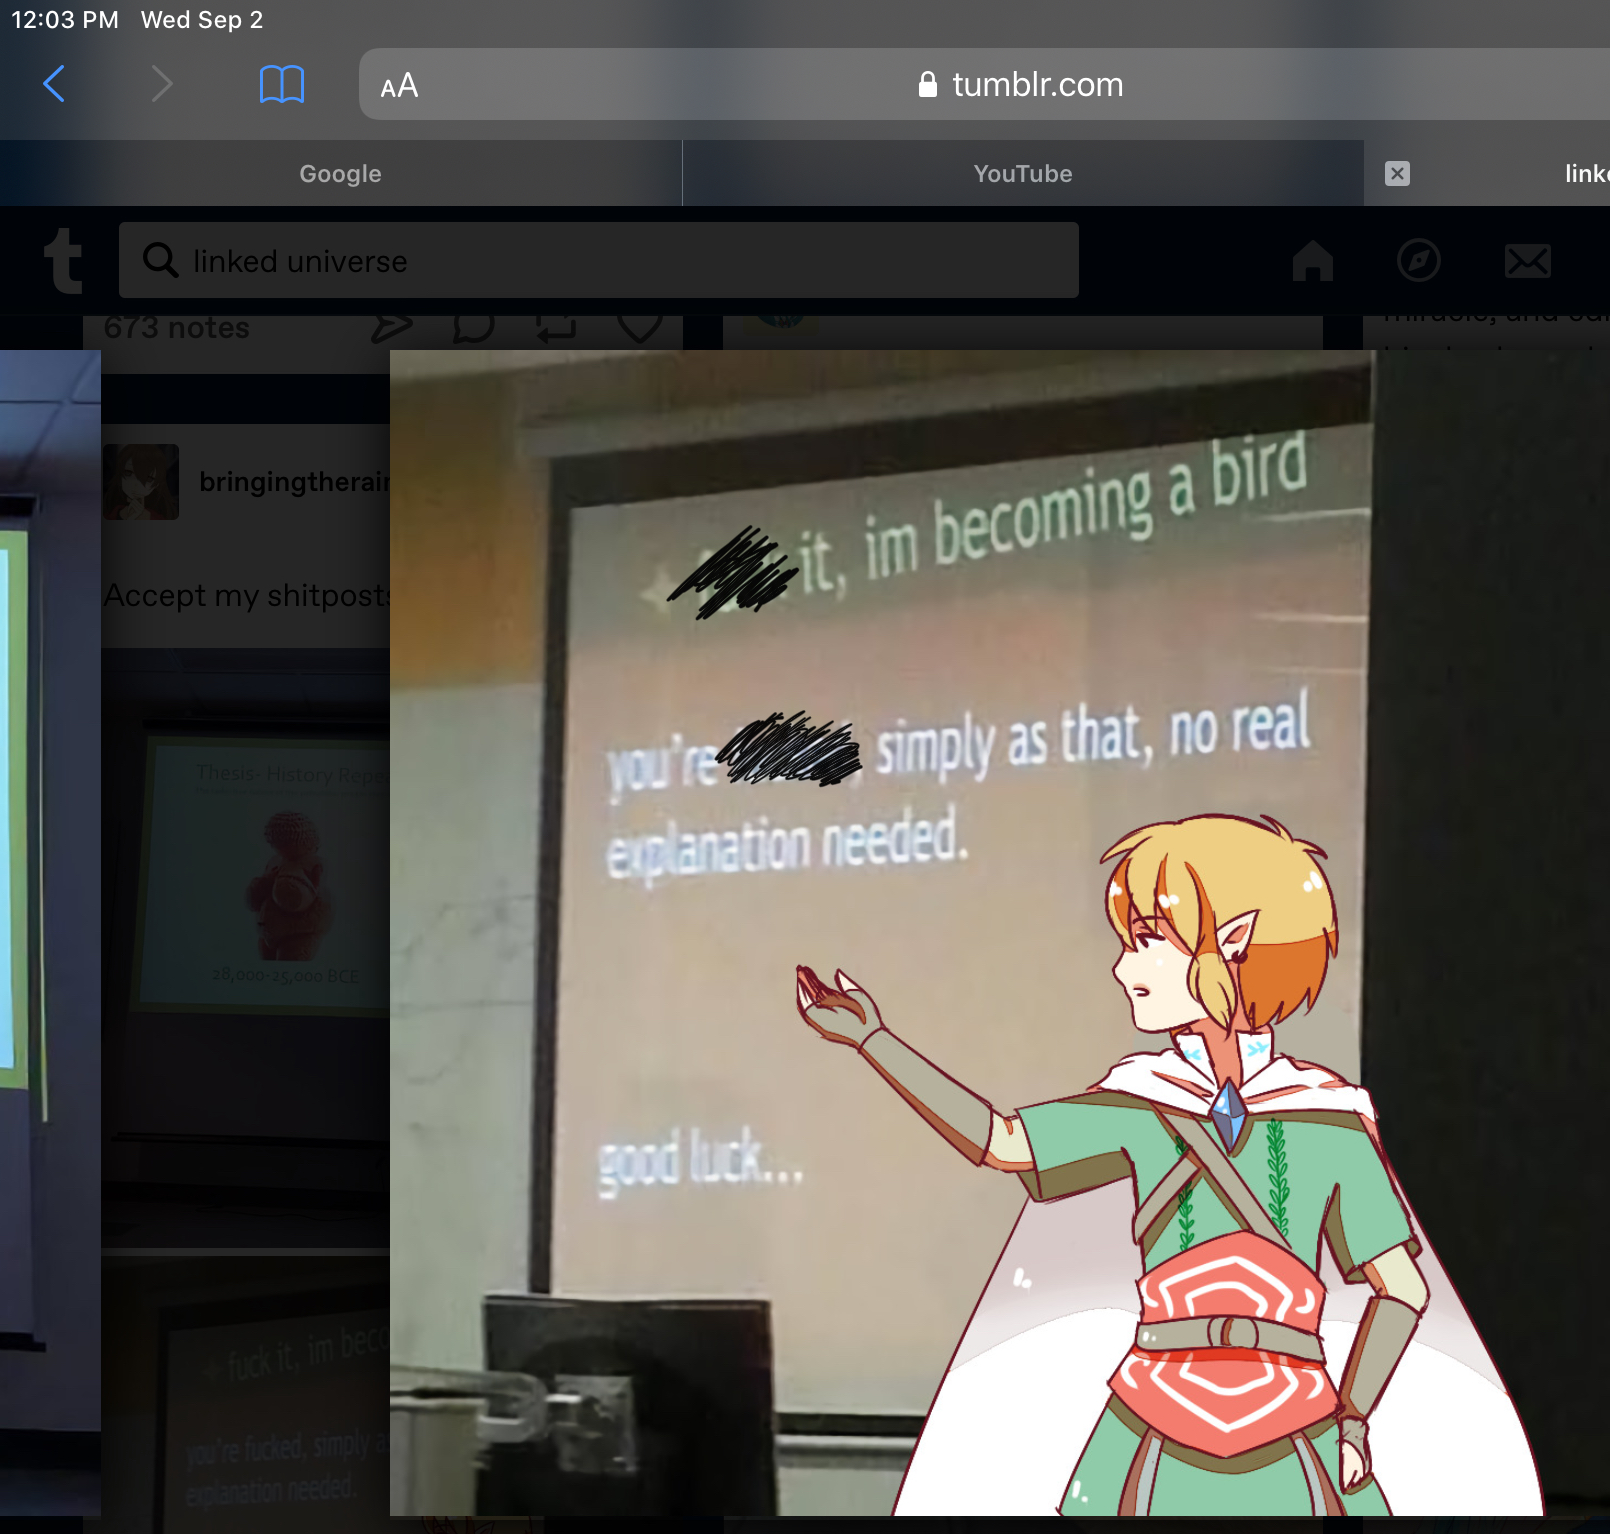Click the 'linked universe' search field
The height and width of the screenshot is (1534, 1610).
tap(620, 261)
